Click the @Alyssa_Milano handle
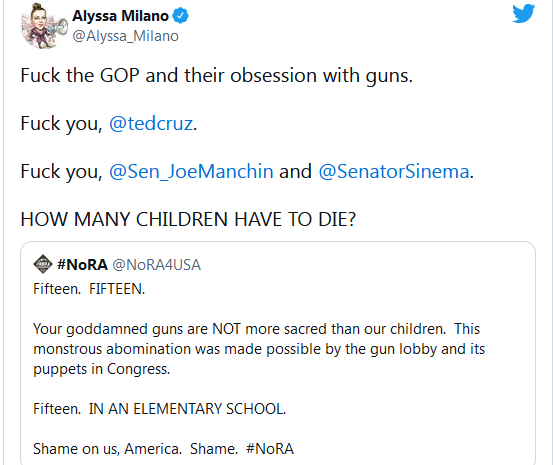The image size is (553, 465). (x=126, y=36)
